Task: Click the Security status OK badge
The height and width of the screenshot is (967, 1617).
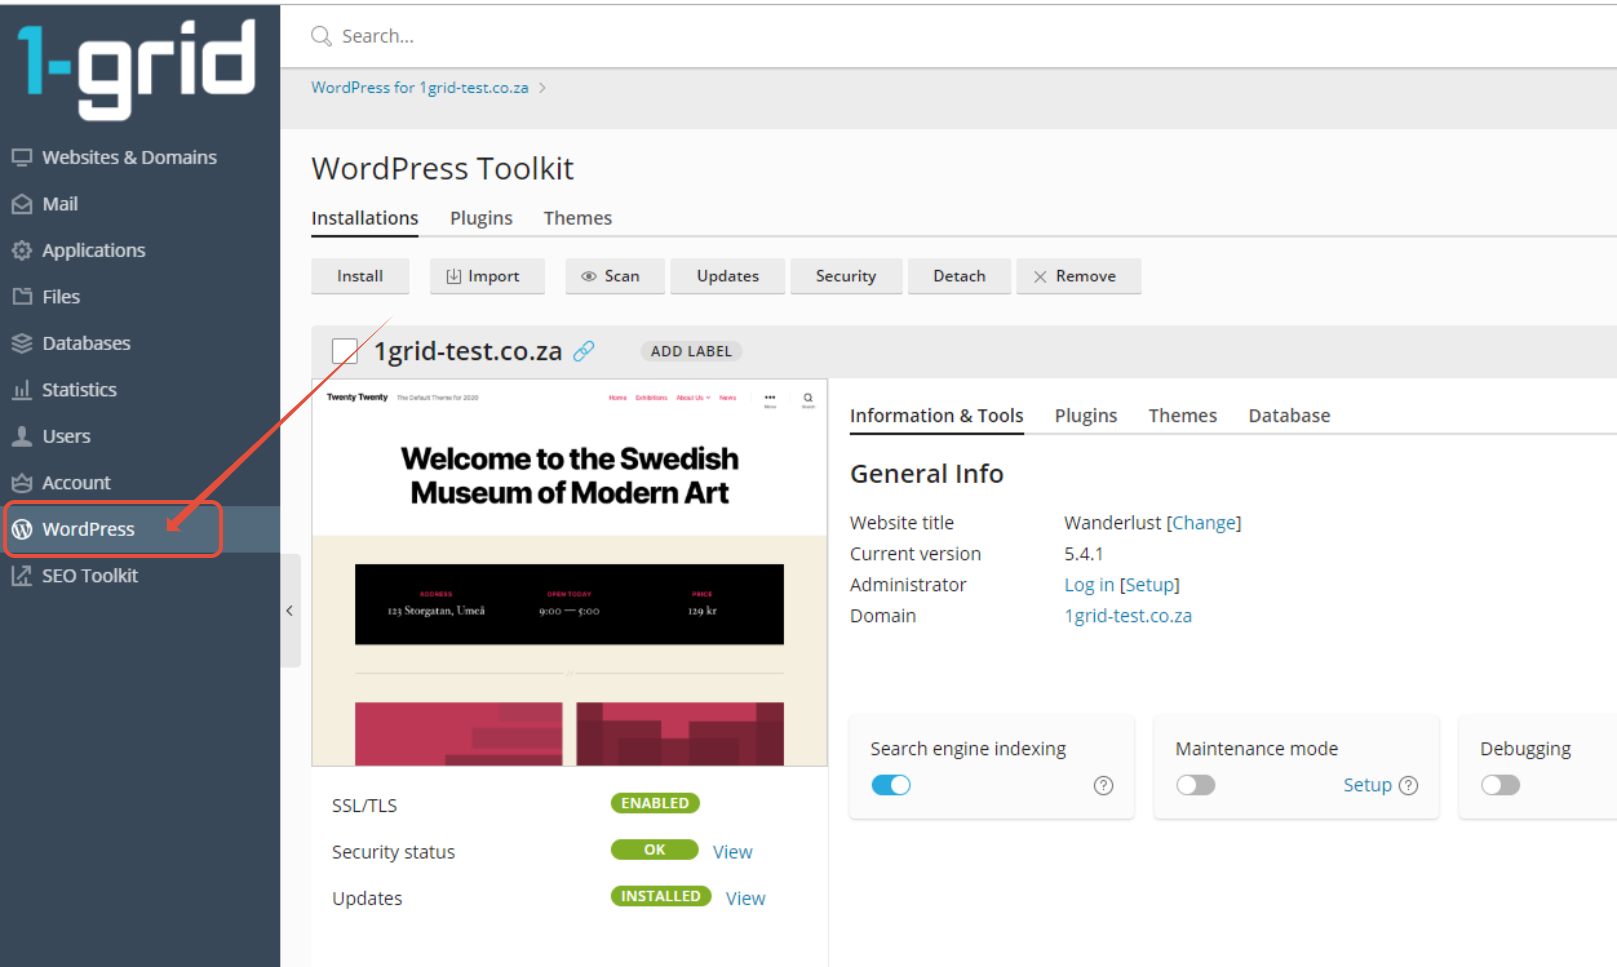Action: click(655, 849)
